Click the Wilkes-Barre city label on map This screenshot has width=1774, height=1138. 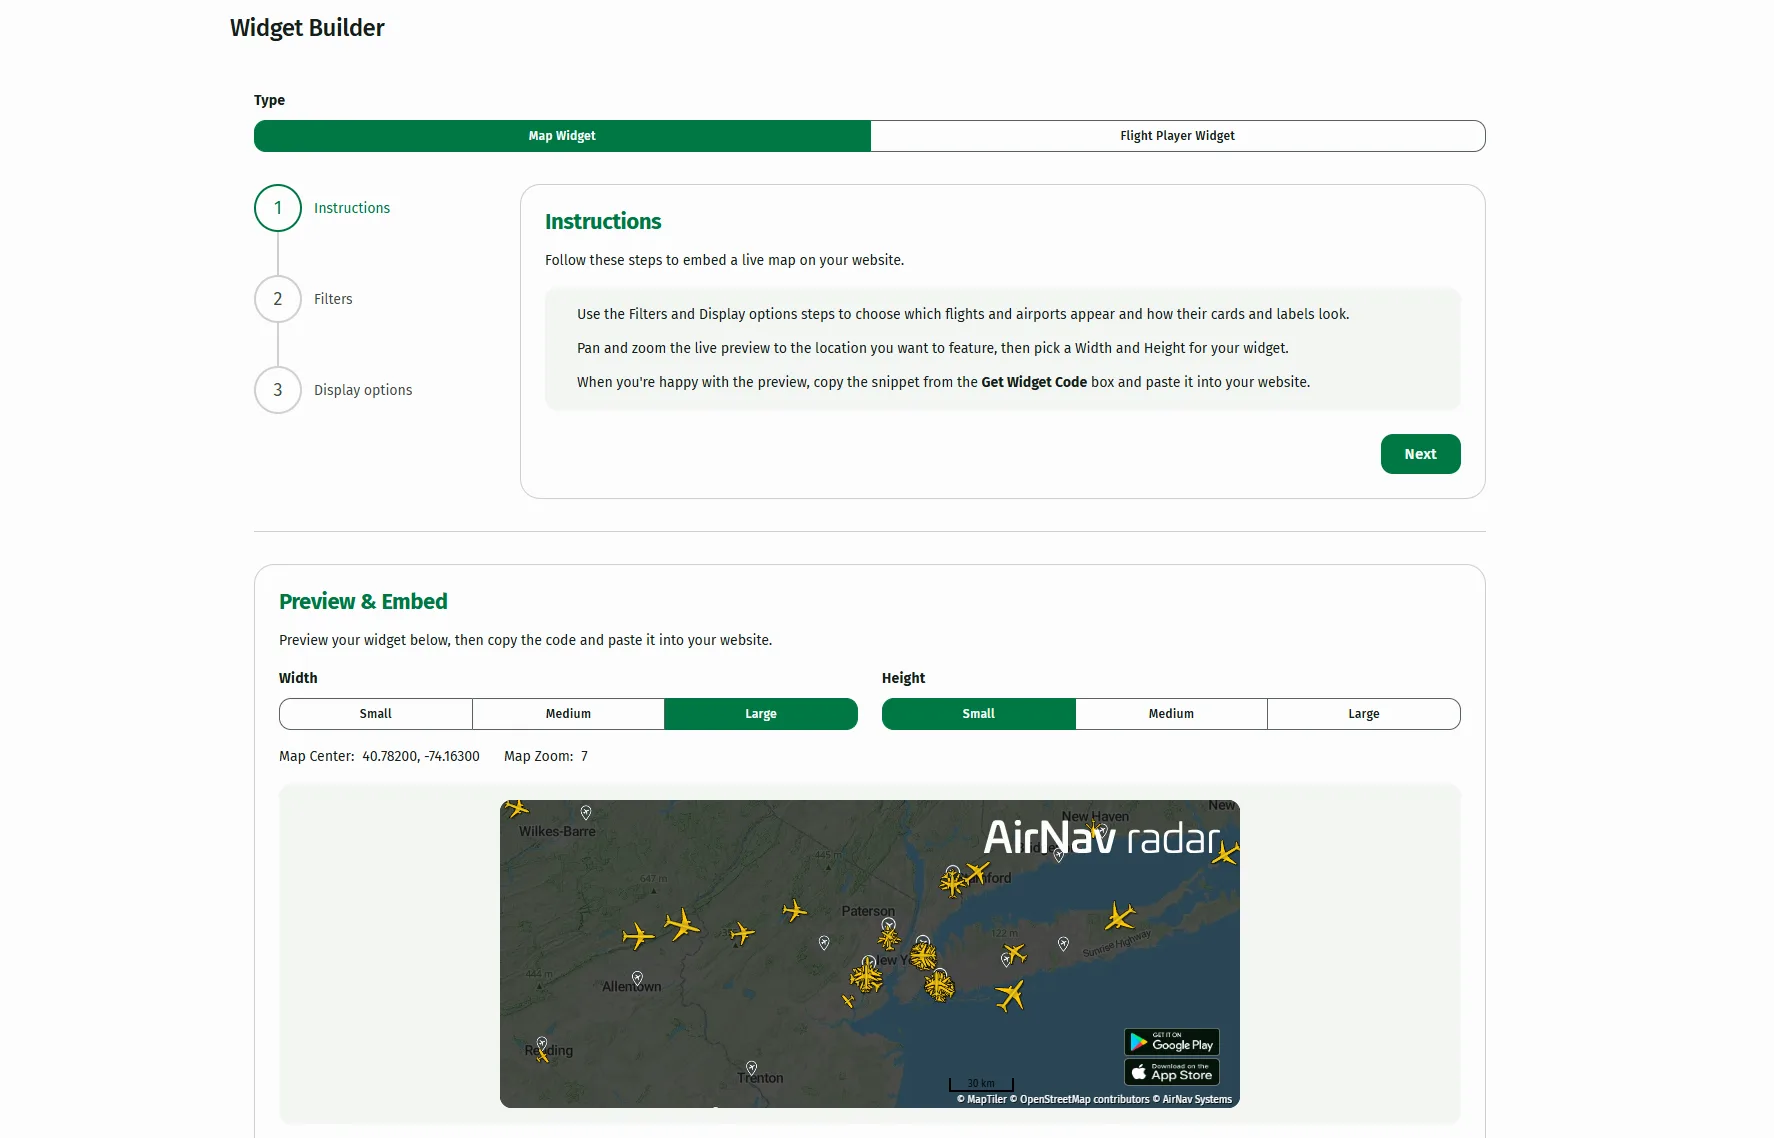pos(557,831)
